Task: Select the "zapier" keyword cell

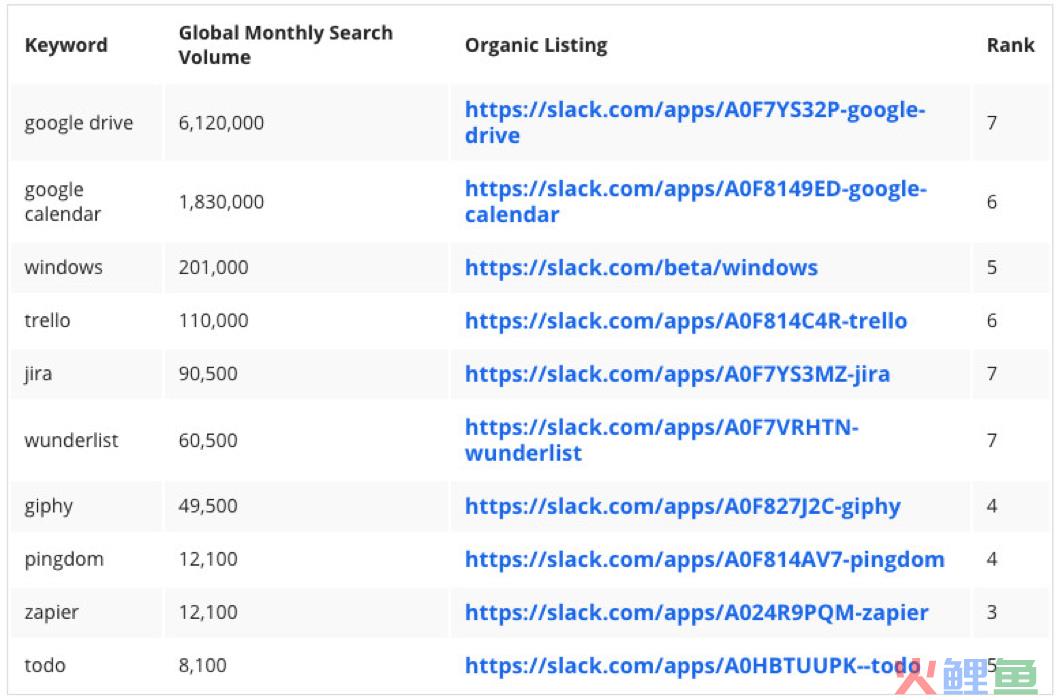Action: click(x=51, y=612)
